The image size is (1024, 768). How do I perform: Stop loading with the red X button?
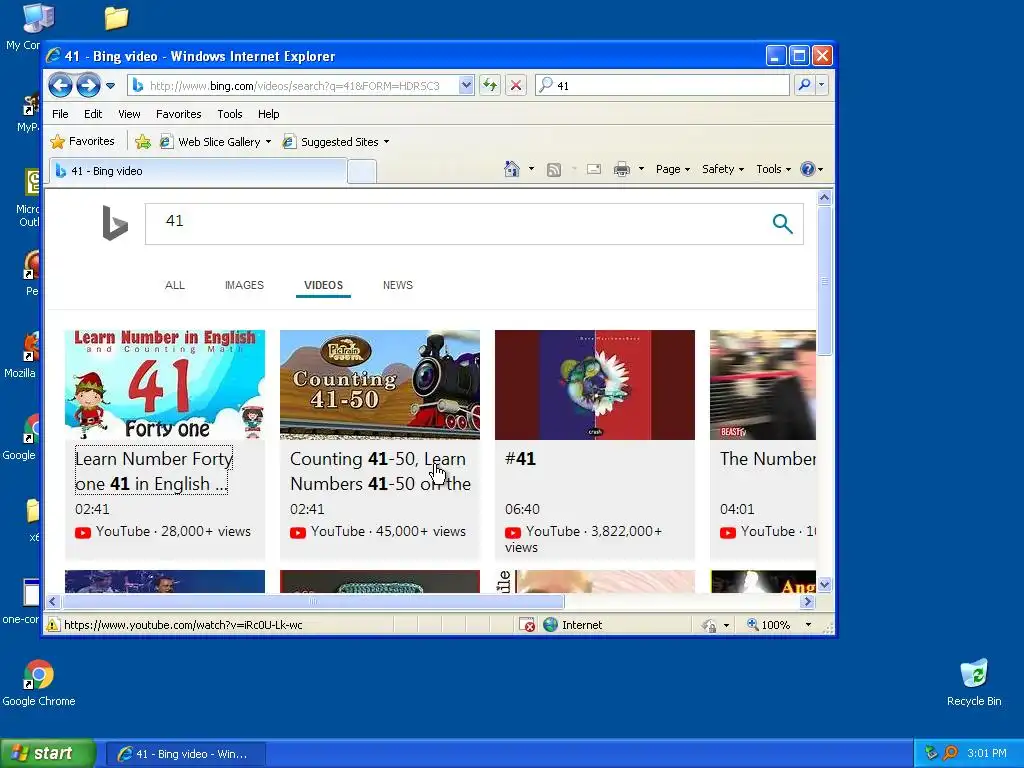point(516,85)
